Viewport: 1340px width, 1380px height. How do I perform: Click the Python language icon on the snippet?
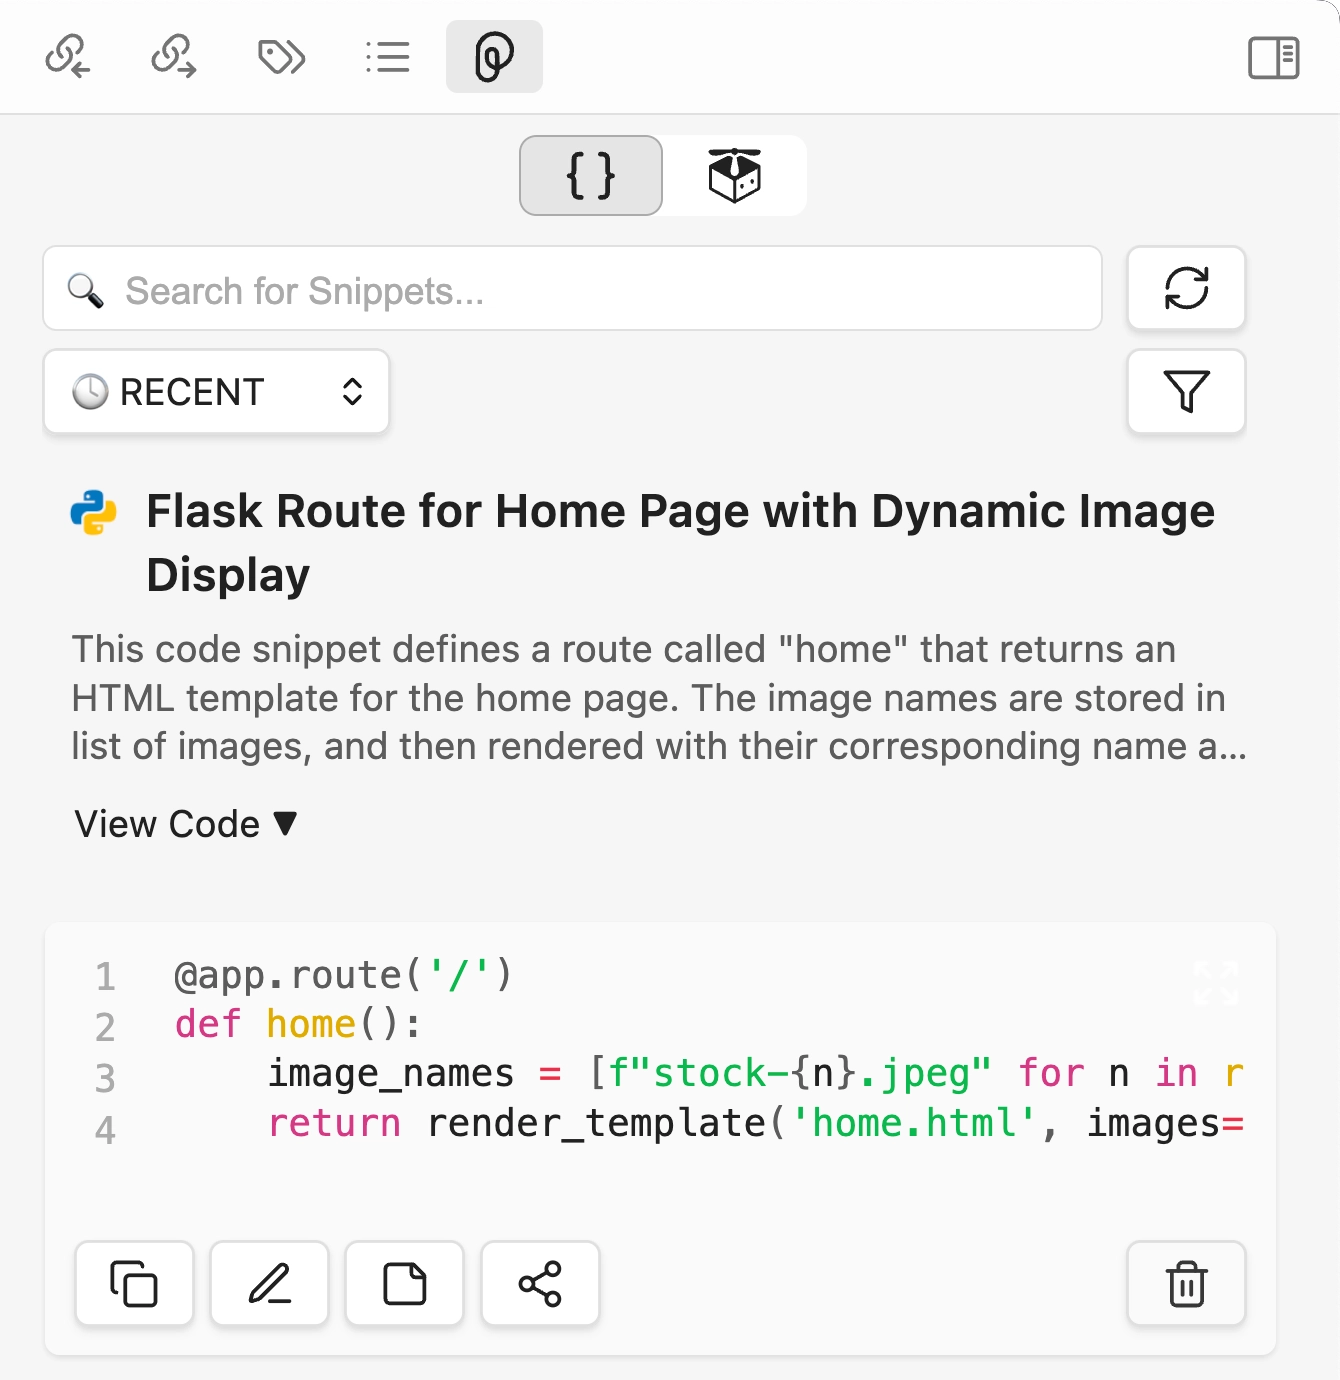[93, 511]
